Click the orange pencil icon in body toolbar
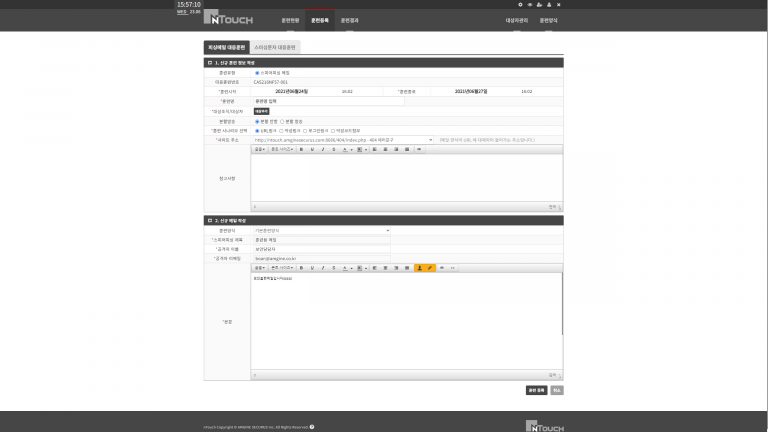768x432 pixels. click(430, 268)
